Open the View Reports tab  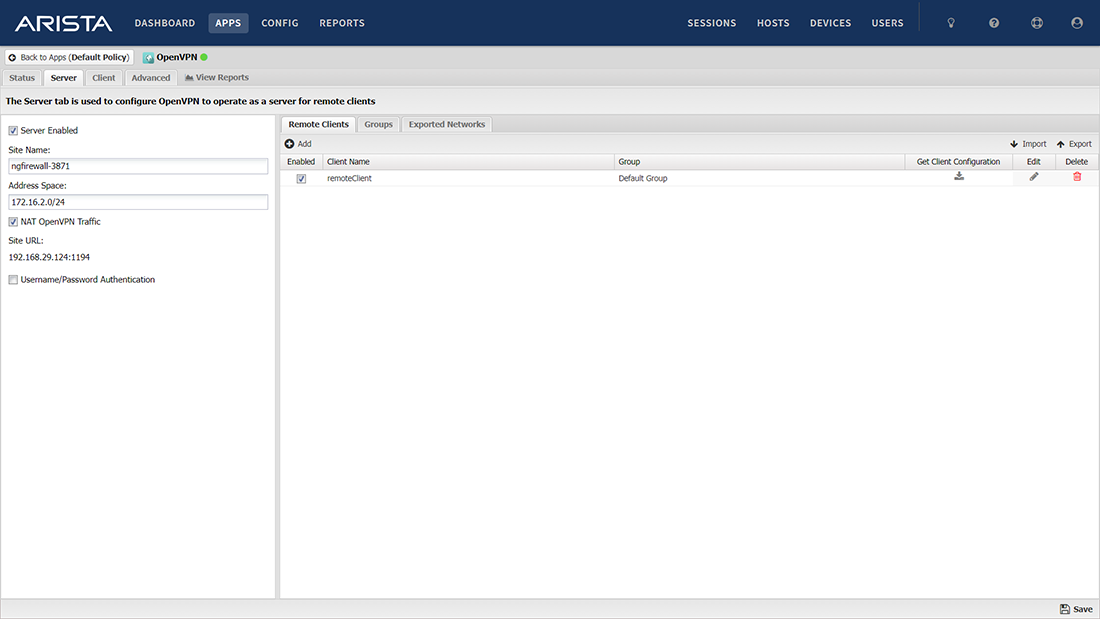tap(217, 78)
